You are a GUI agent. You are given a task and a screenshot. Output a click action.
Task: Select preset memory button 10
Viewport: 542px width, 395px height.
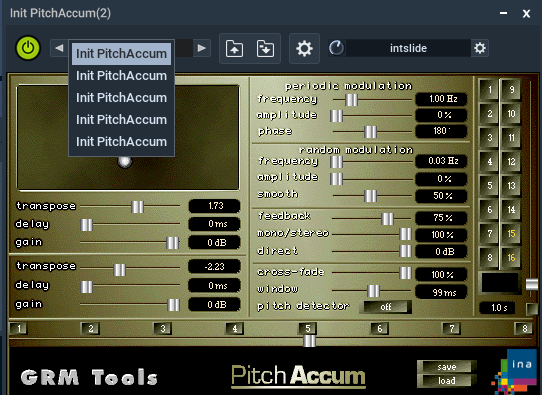point(511,114)
